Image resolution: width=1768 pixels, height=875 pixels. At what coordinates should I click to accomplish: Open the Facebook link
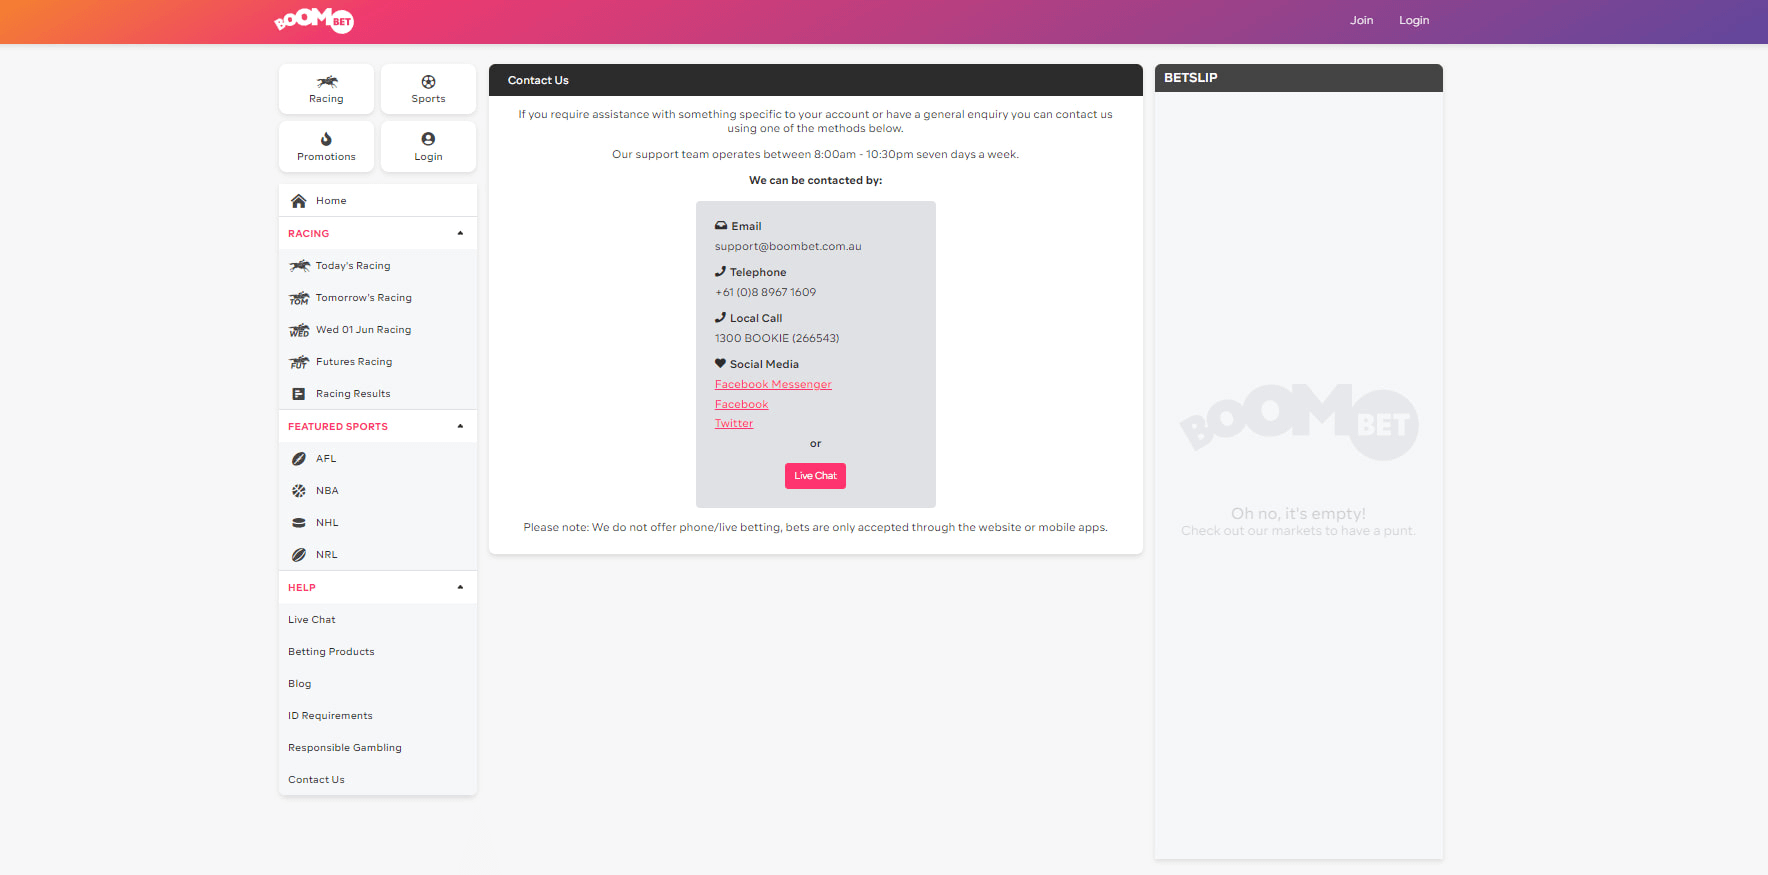click(741, 404)
